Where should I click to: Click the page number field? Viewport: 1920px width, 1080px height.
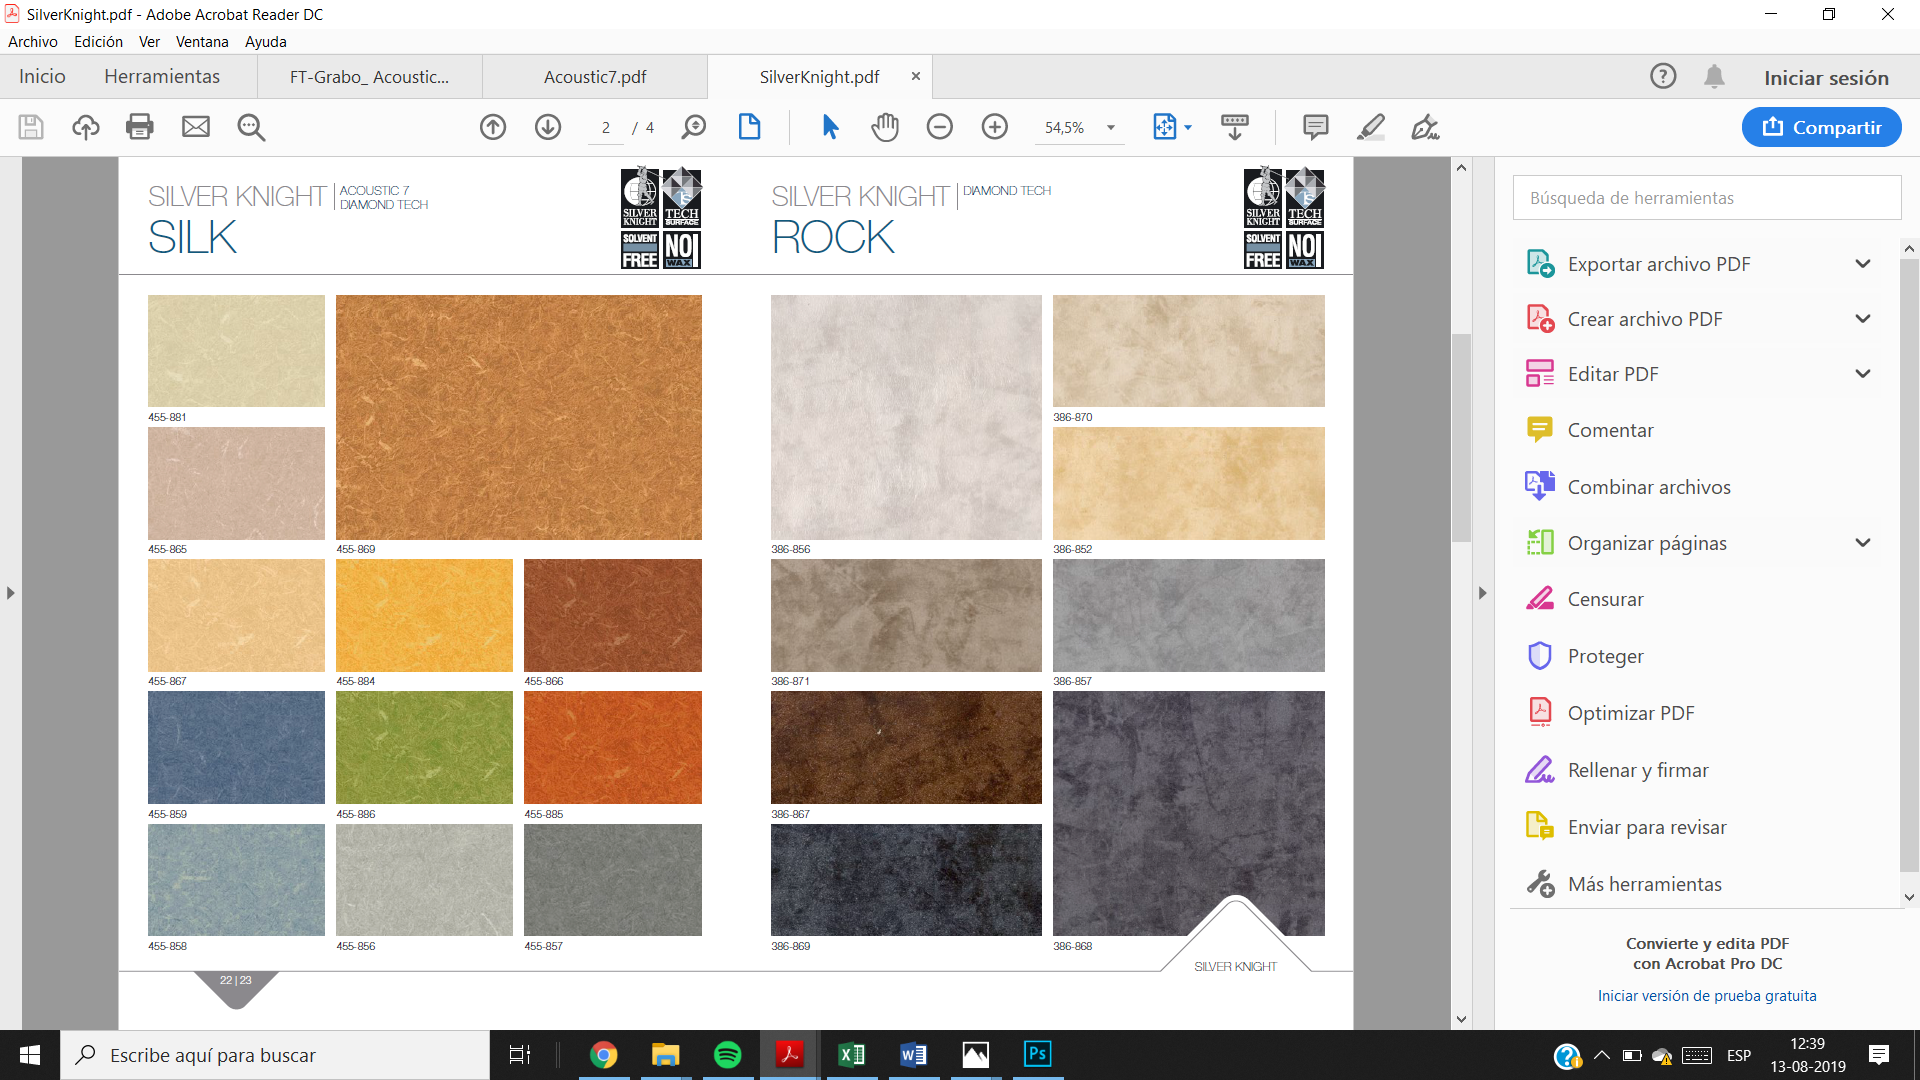[606, 128]
